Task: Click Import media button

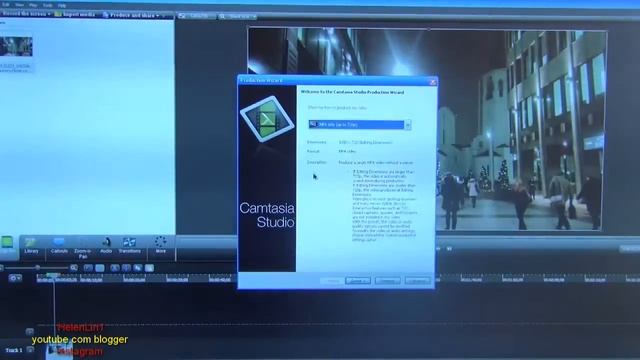Action: pos(75,14)
